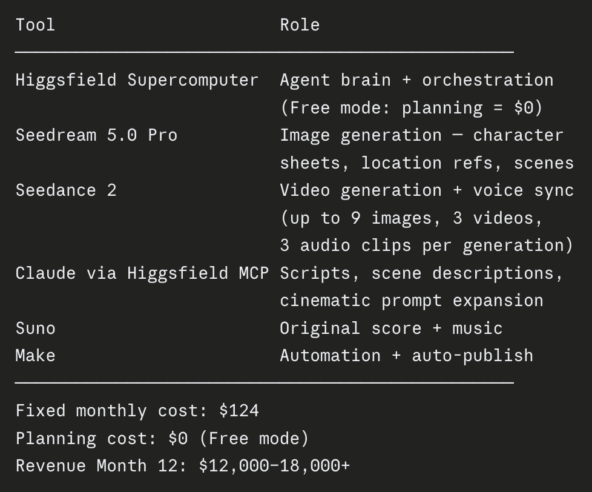Click Agent brain + orchestration description
592x492 pixels.
pos(417,80)
